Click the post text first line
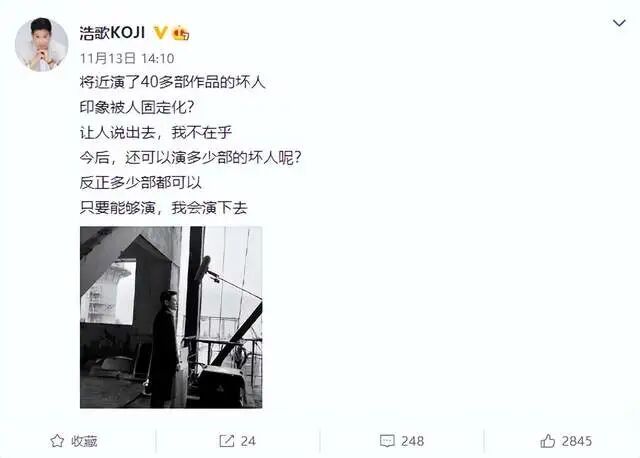 click(173, 82)
